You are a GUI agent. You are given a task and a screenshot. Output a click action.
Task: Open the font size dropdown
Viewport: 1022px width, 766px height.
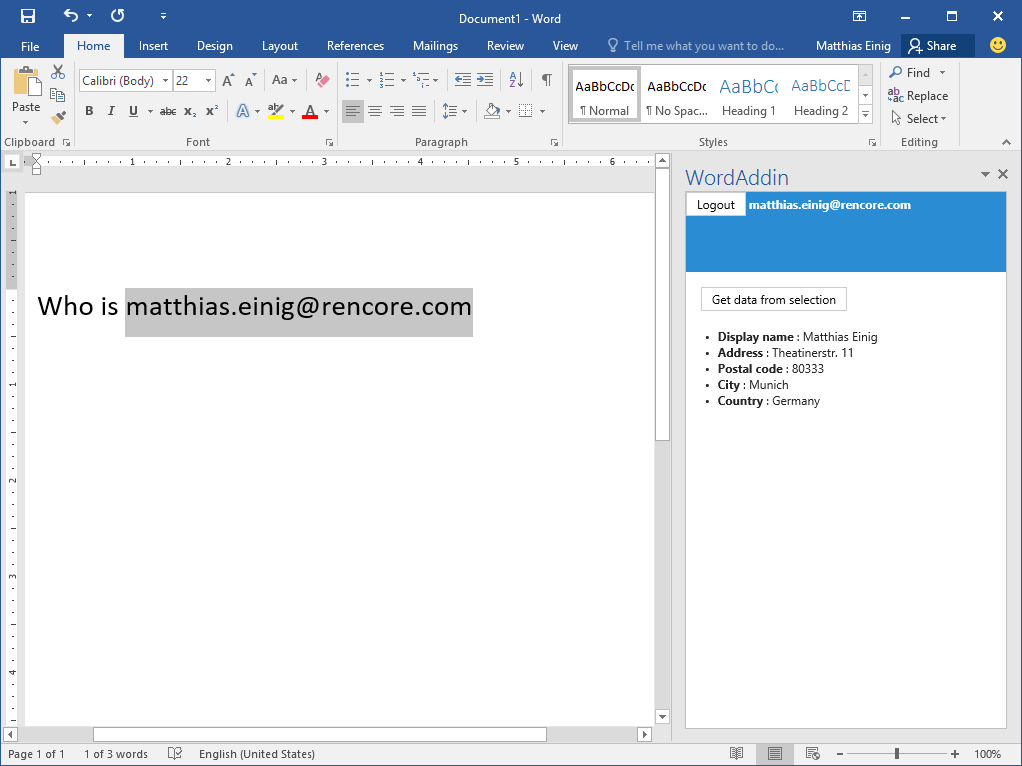tap(209, 81)
